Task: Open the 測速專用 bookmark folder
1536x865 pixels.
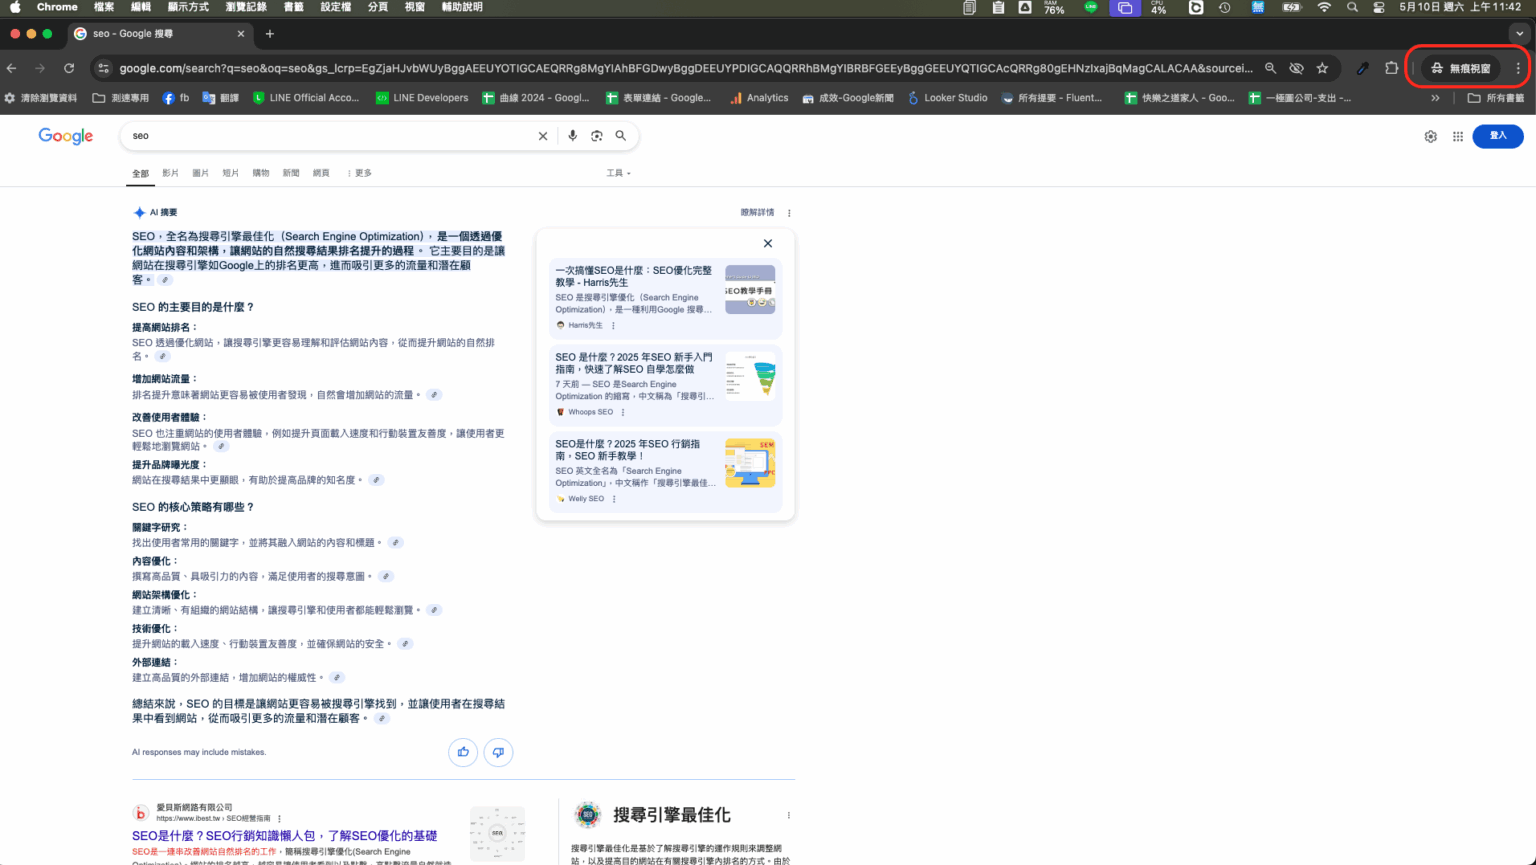Action: click(x=120, y=98)
